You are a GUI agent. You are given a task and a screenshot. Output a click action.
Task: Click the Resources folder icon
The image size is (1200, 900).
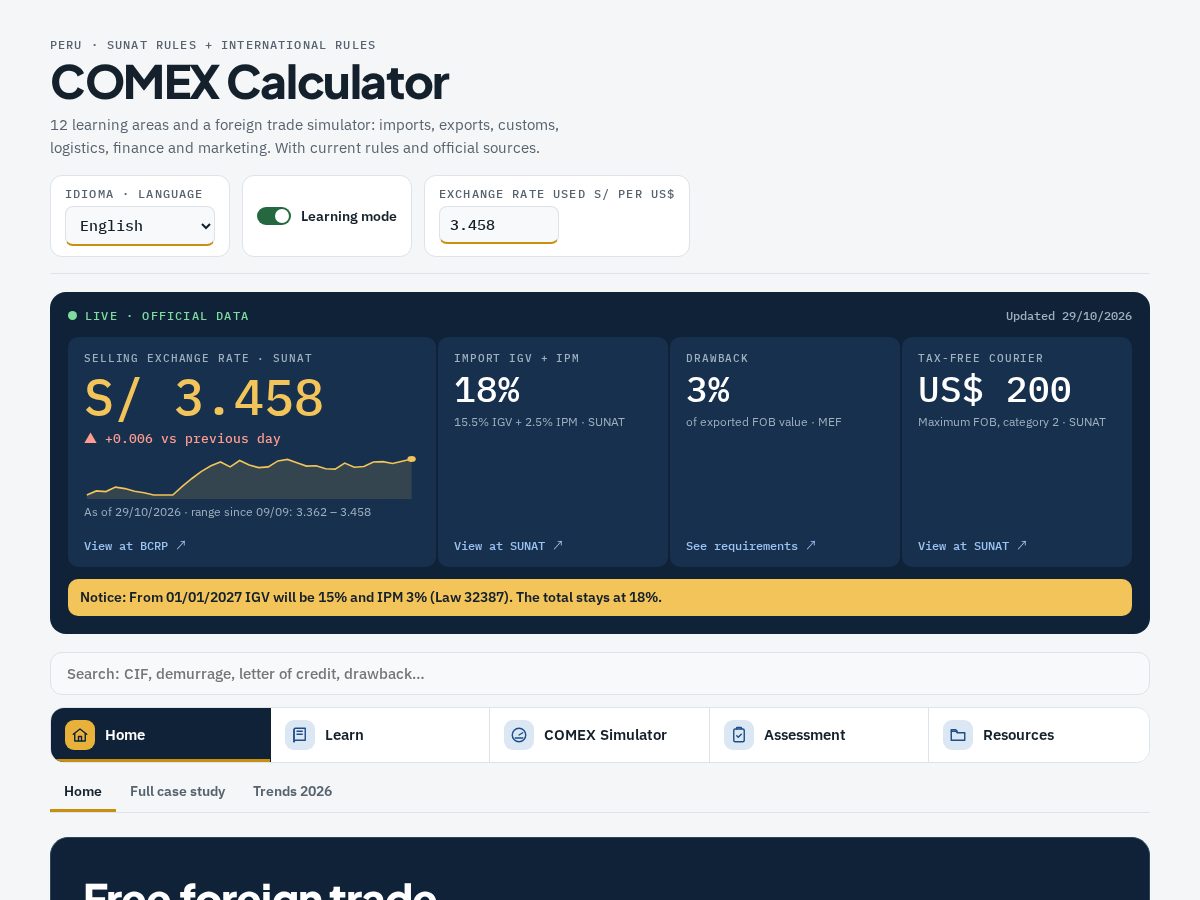tap(958, 735)
